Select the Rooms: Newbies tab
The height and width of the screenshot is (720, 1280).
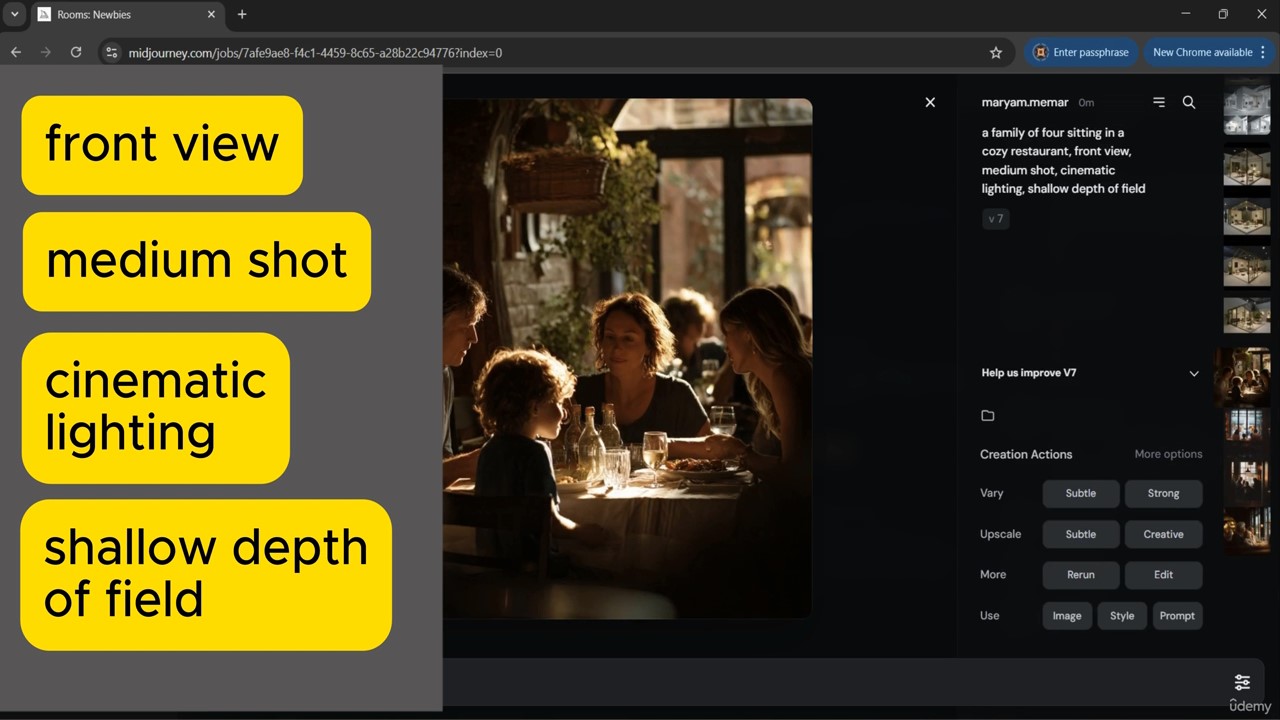127,15
